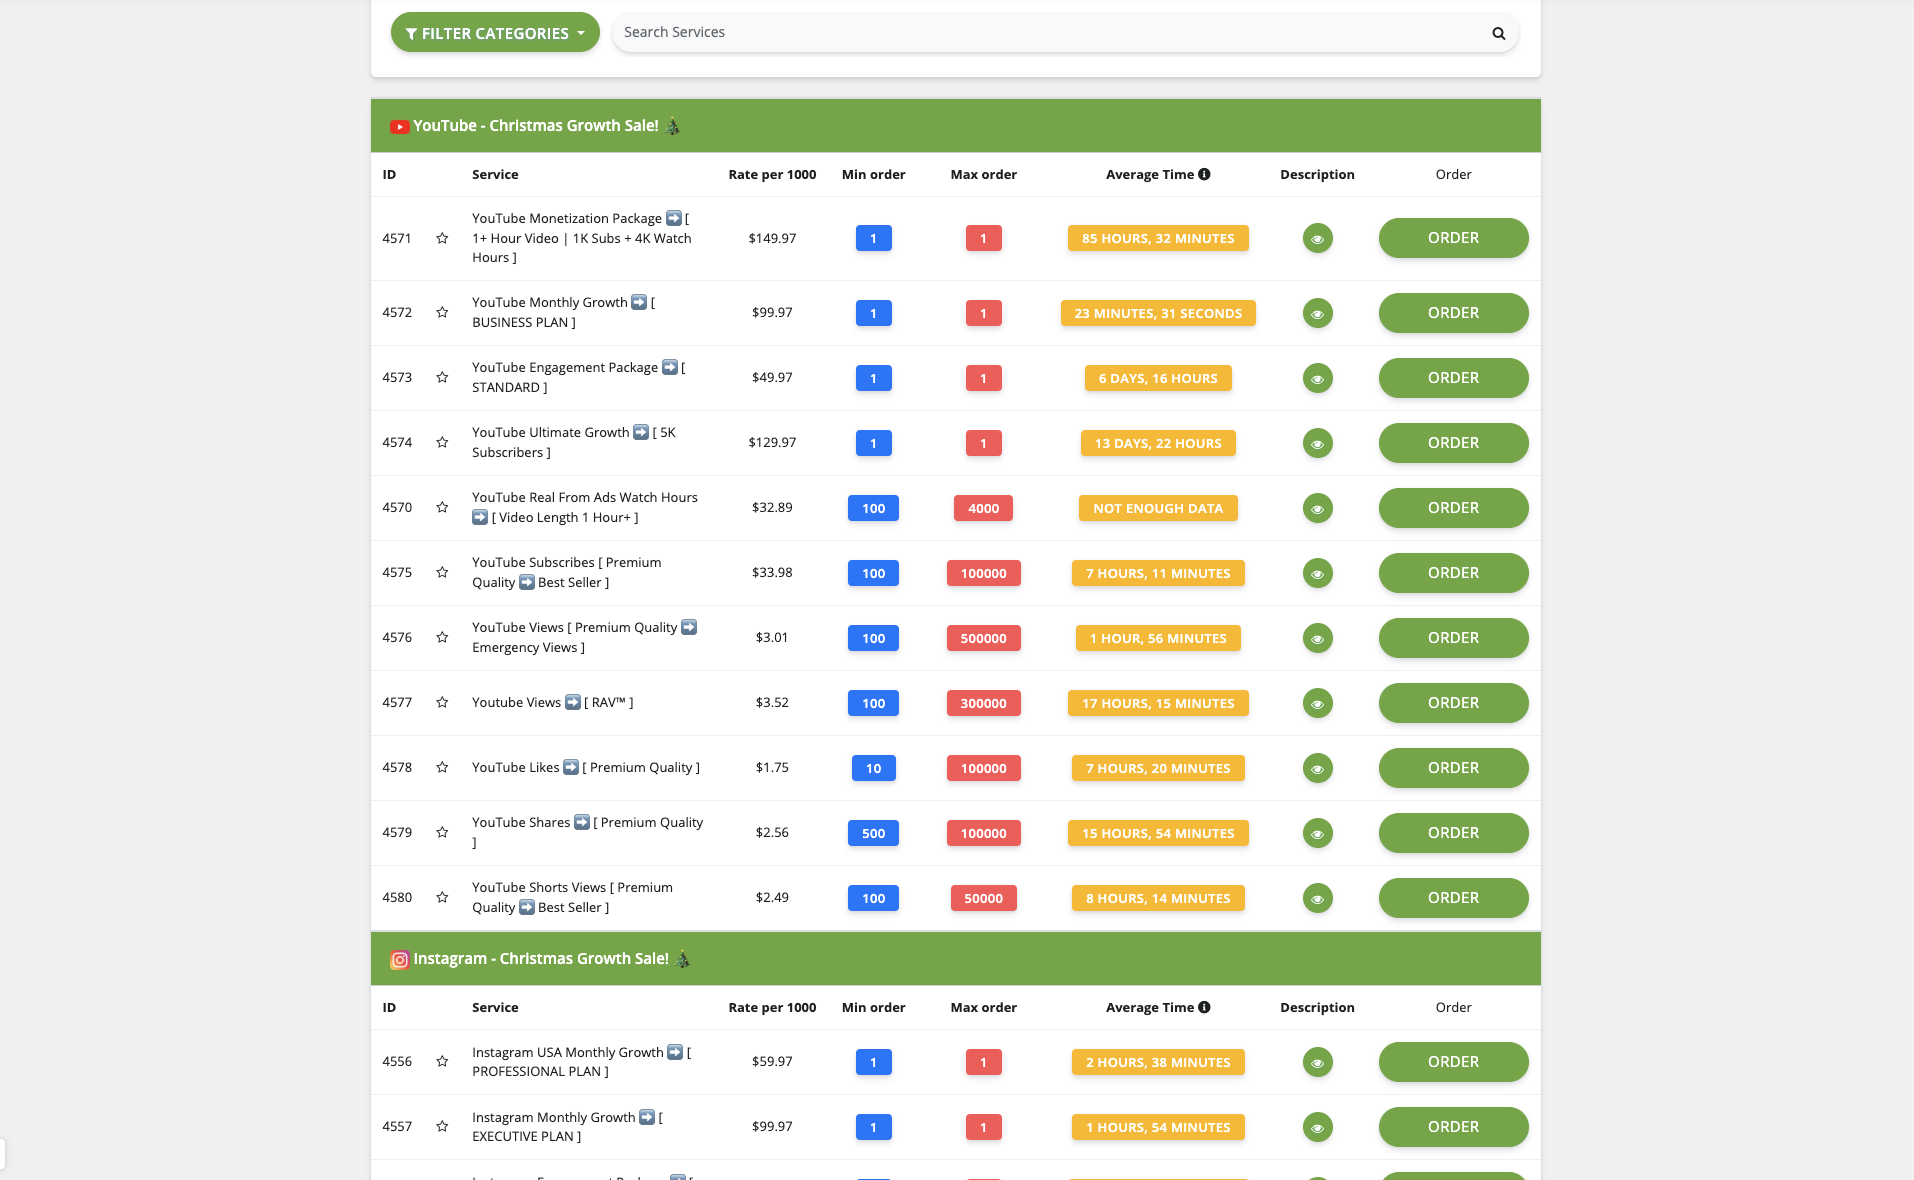The height and width of the screenshot is (1180, 1914).
Task: Open the Filter Categories dropdown
Action: (495, 33)
